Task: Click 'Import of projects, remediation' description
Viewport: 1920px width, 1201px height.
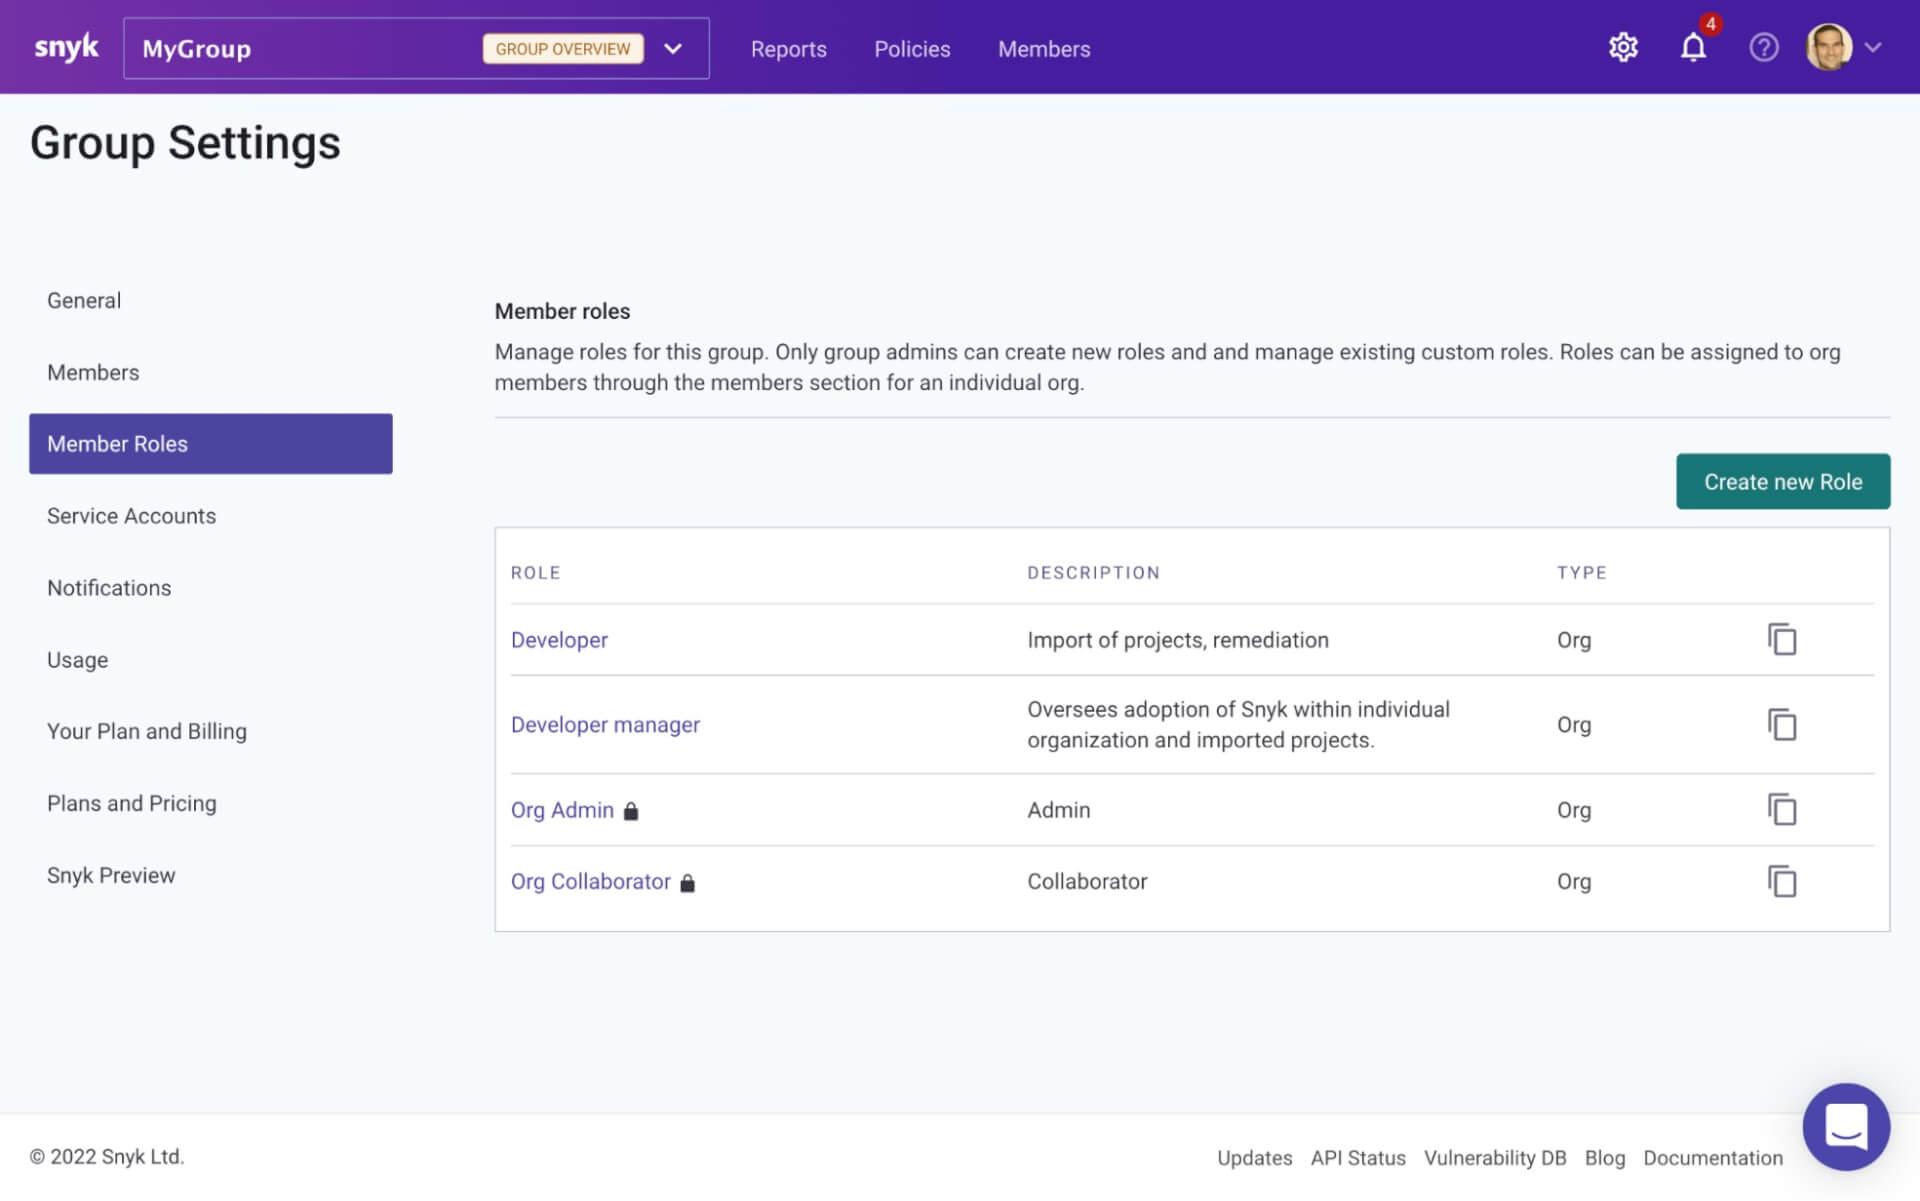Action: 1178,640
